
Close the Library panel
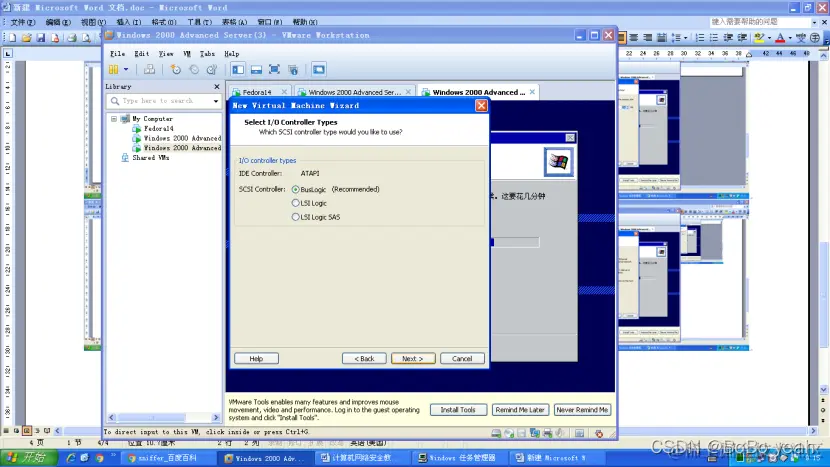(x=216, y=86)
